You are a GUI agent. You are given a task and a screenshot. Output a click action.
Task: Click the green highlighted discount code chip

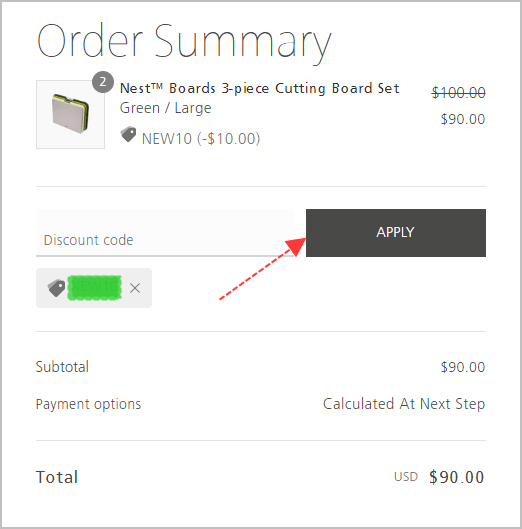(94, 288)
